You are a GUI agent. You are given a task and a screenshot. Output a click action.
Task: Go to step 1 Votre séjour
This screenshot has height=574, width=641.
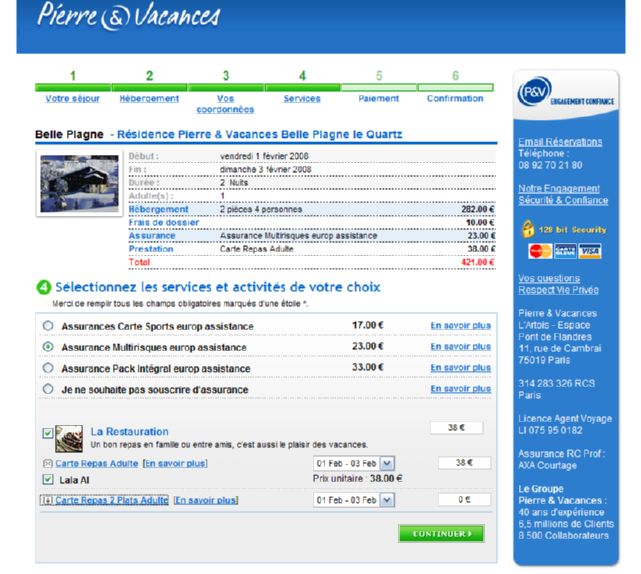click(73, 99)
